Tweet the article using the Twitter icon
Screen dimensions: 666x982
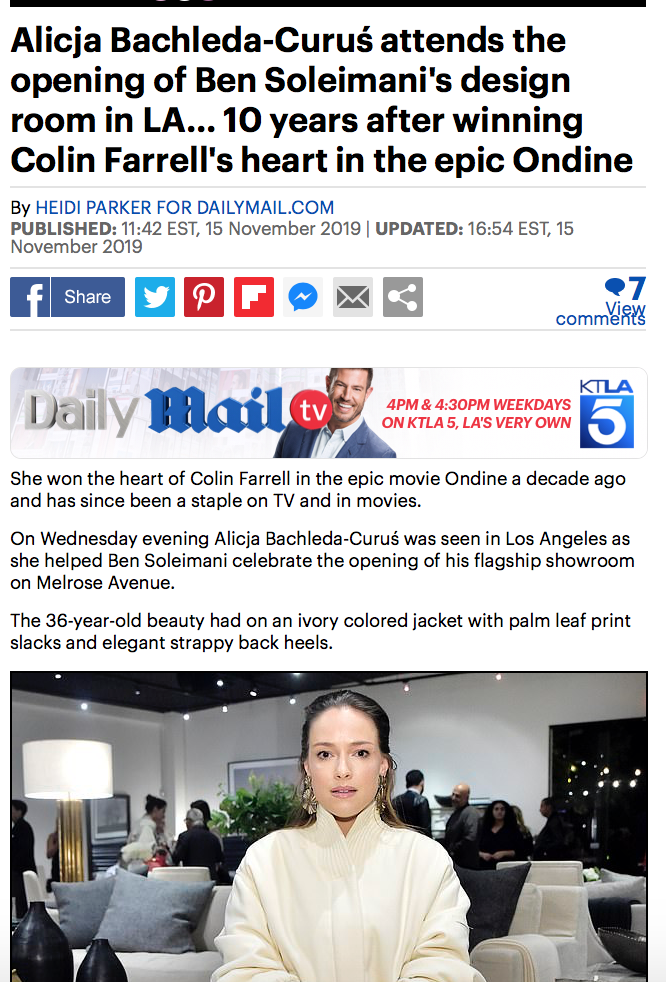pyautogui.click(x=155, y=297)
